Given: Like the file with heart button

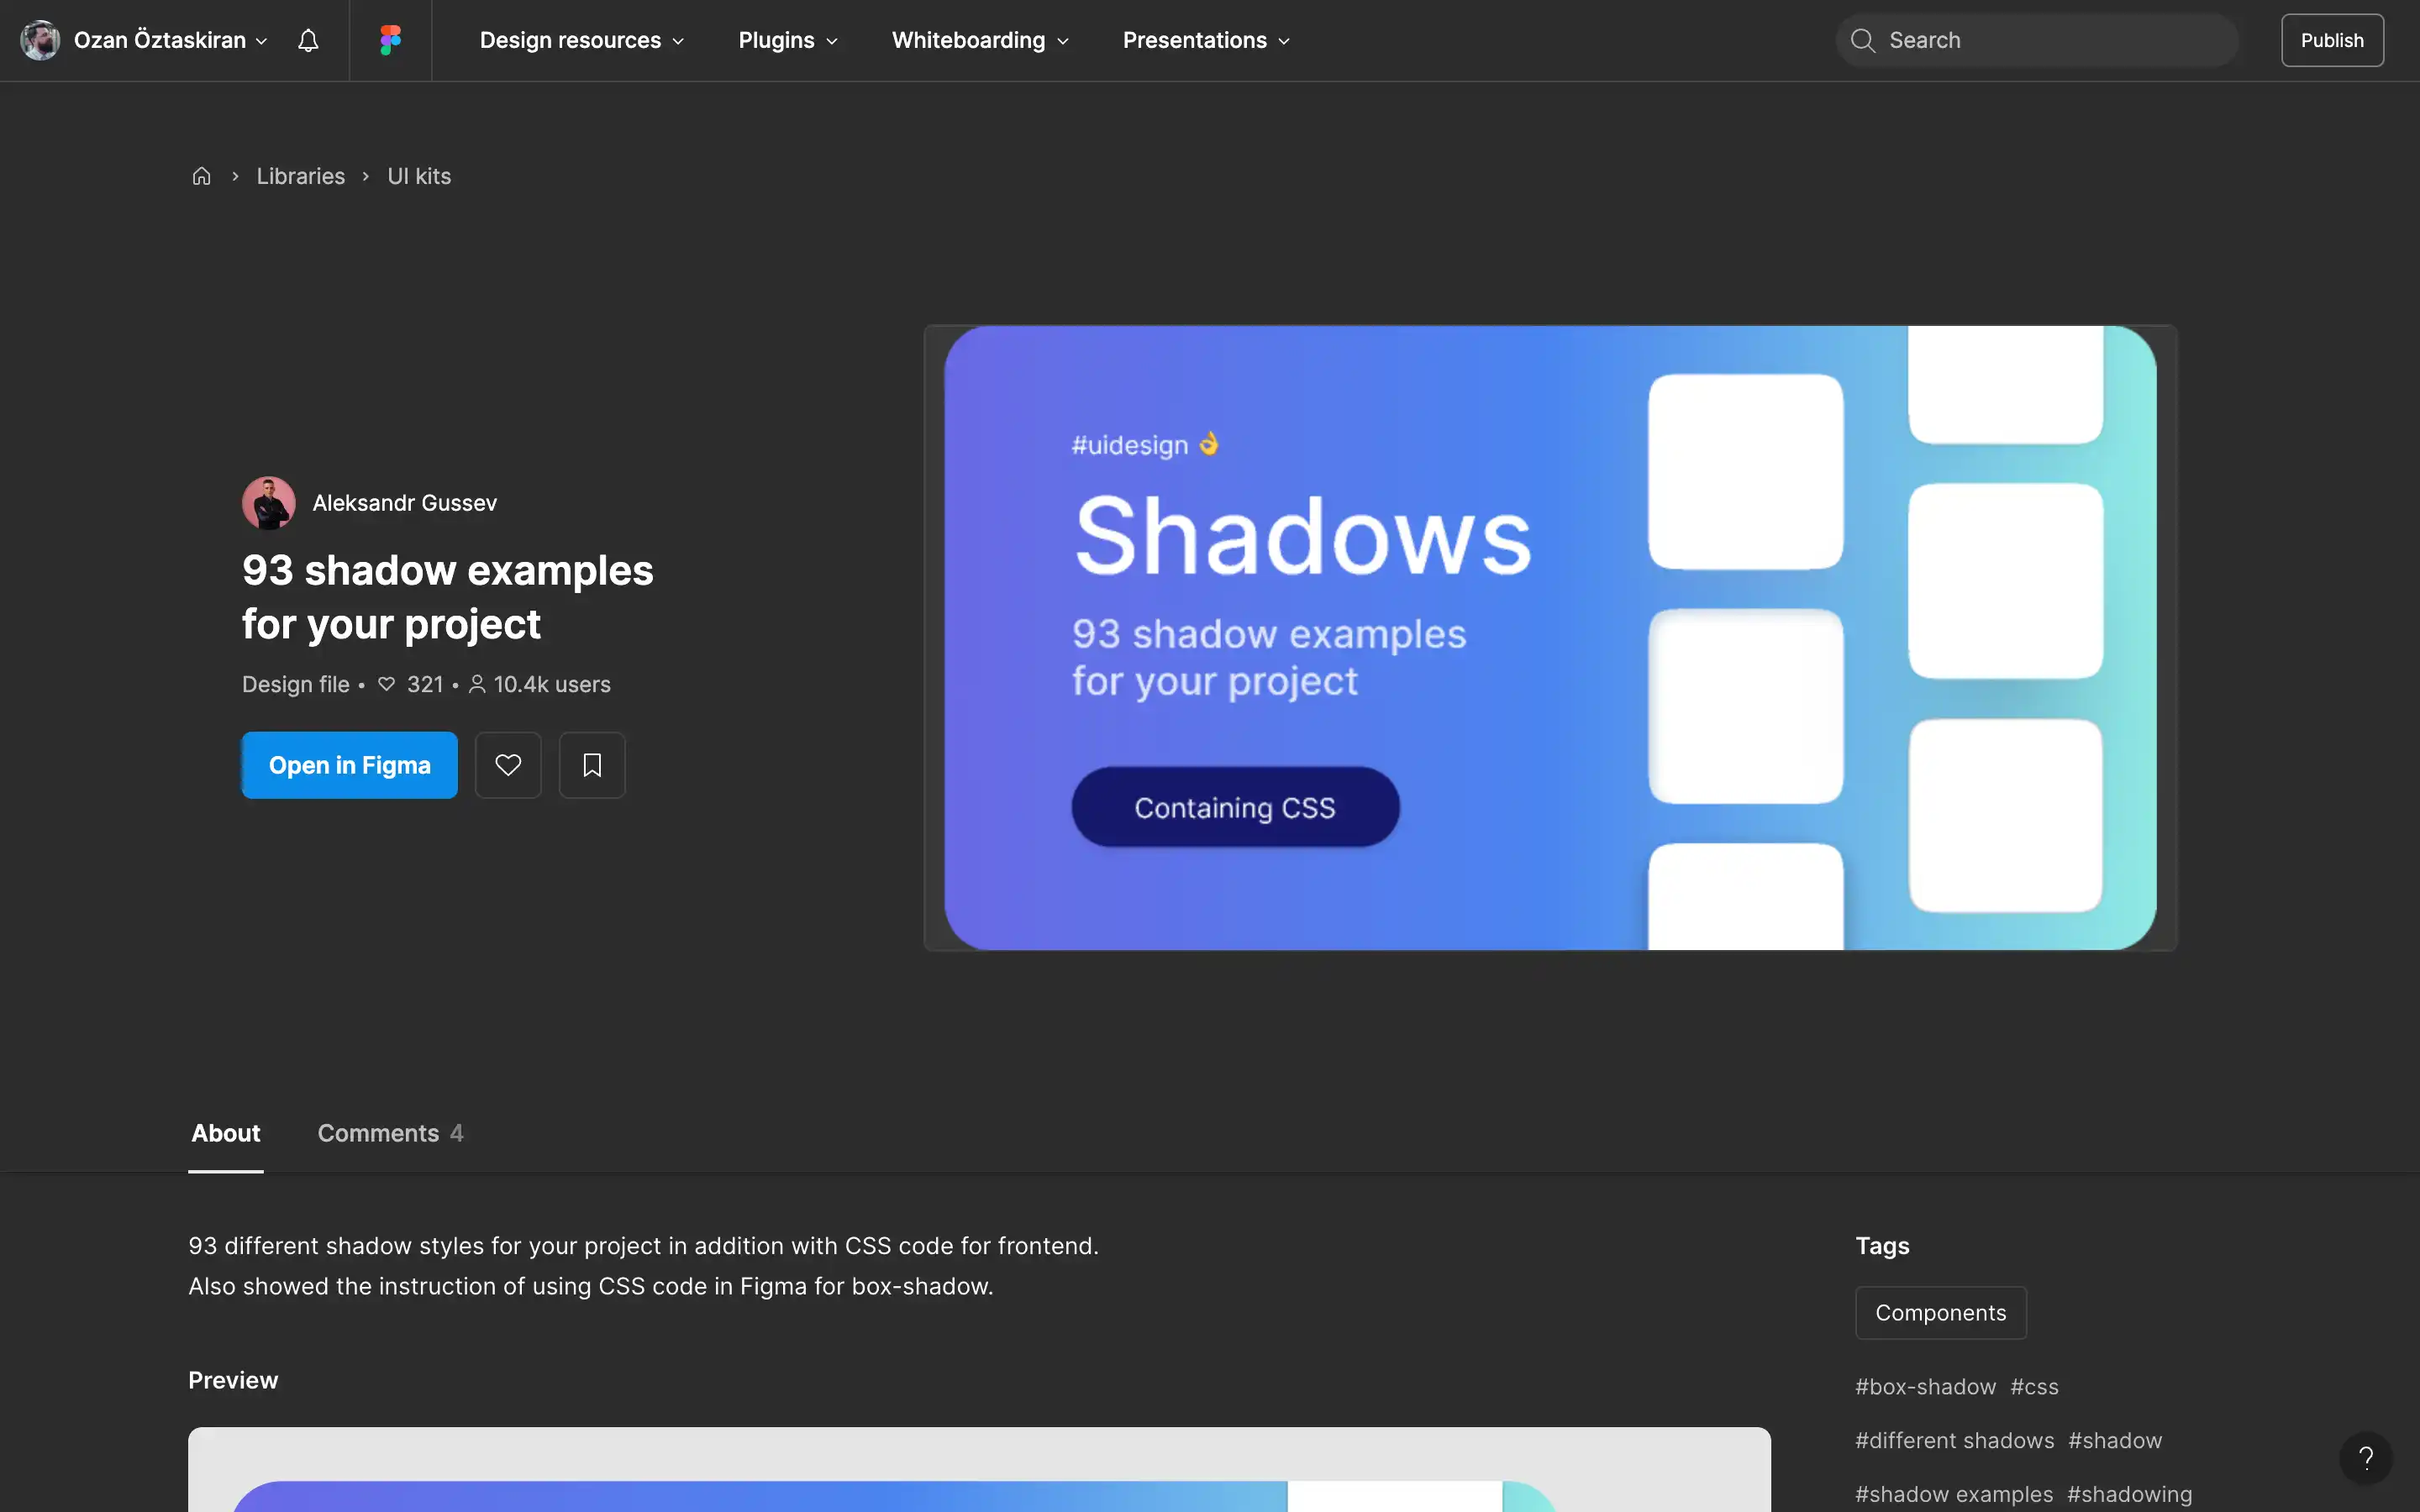Looking at the screenshot, I should click(x=508, y=765).
